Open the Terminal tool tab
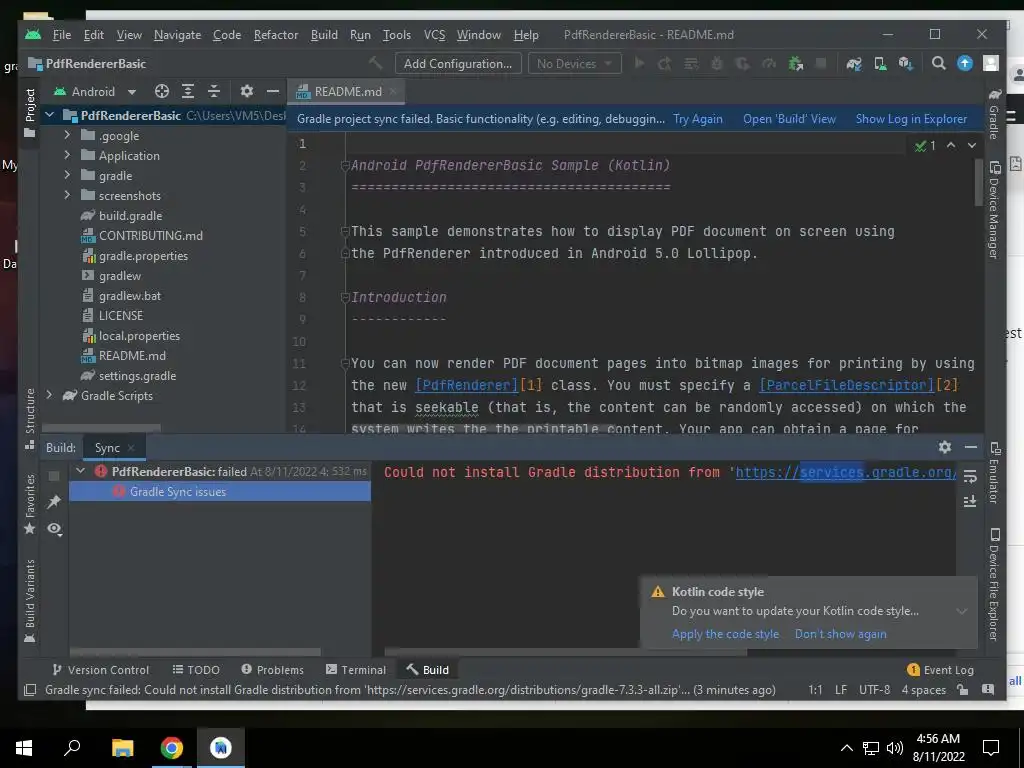Viewport: 1024px width, 768px height. coord(356,669)
